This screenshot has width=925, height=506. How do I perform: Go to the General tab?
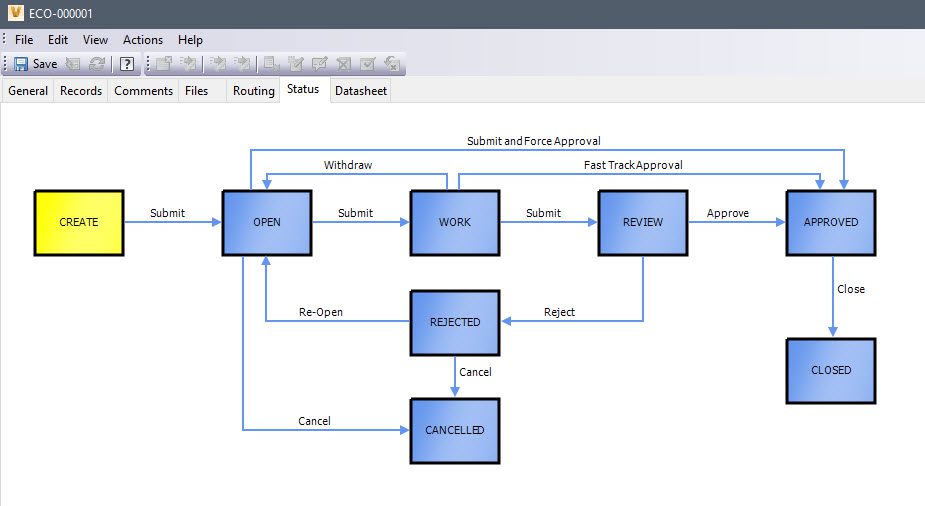(28, 91)
